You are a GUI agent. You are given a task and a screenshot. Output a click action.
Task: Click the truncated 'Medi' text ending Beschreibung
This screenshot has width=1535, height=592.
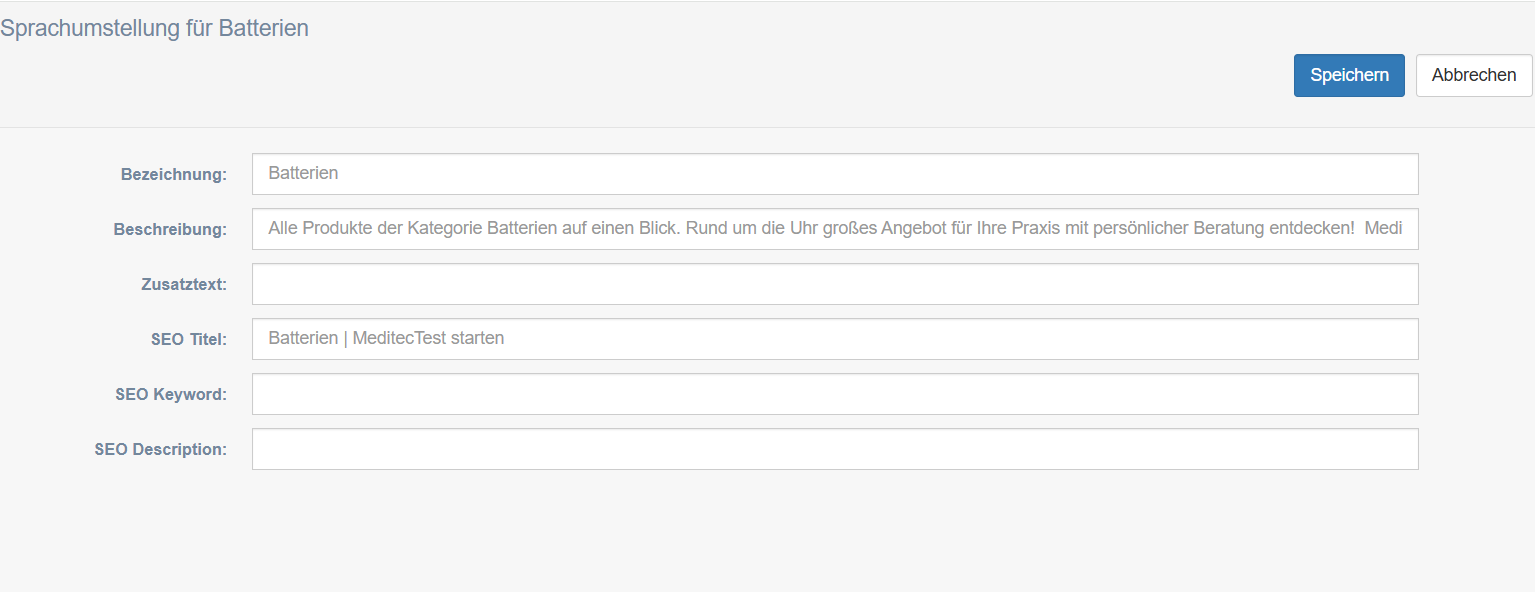coord(1384,228)
